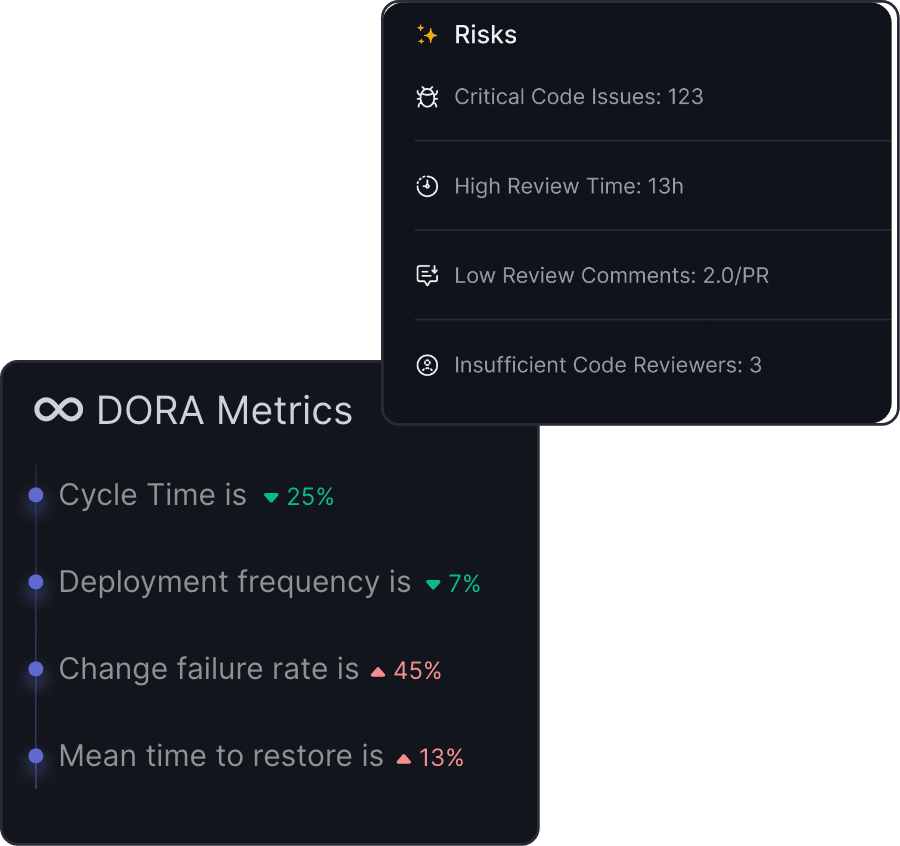Select the Change failure rate timeline dot
The width and height of the screenshot is (900, 846).
click(x=36, y=669)
